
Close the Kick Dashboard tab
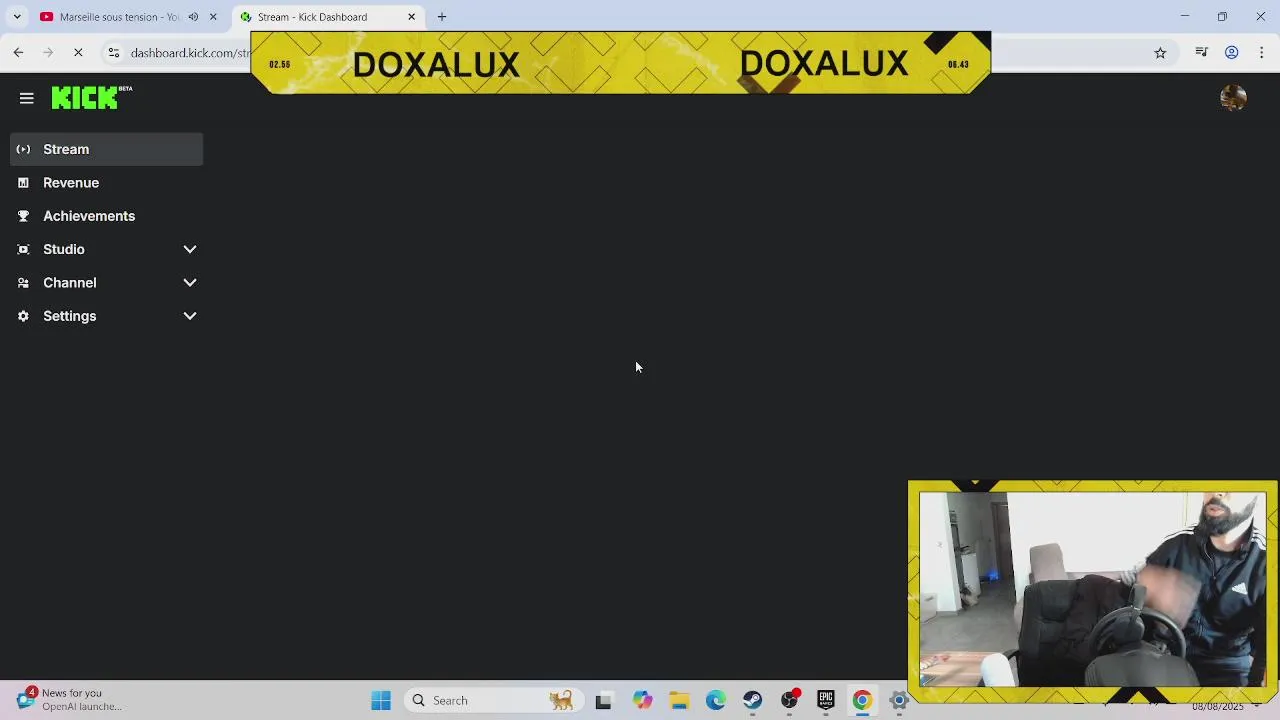click(411, 17)
